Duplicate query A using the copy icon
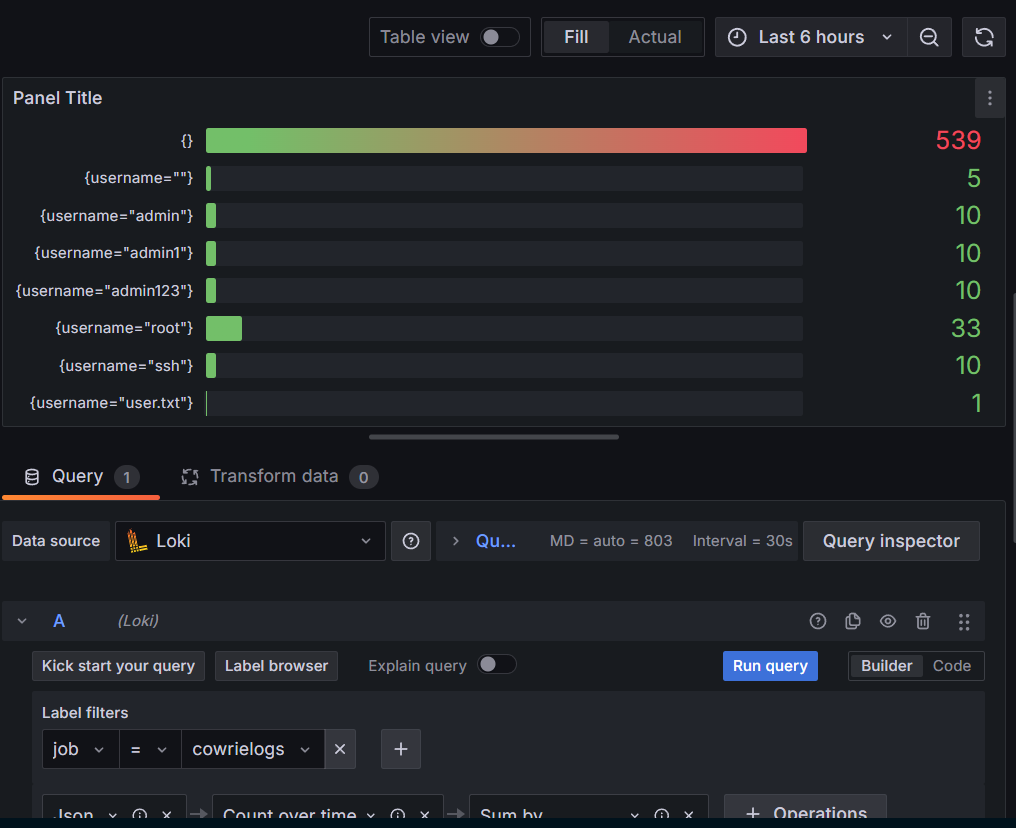The image size is (1016, 828). tap(853, 621)
